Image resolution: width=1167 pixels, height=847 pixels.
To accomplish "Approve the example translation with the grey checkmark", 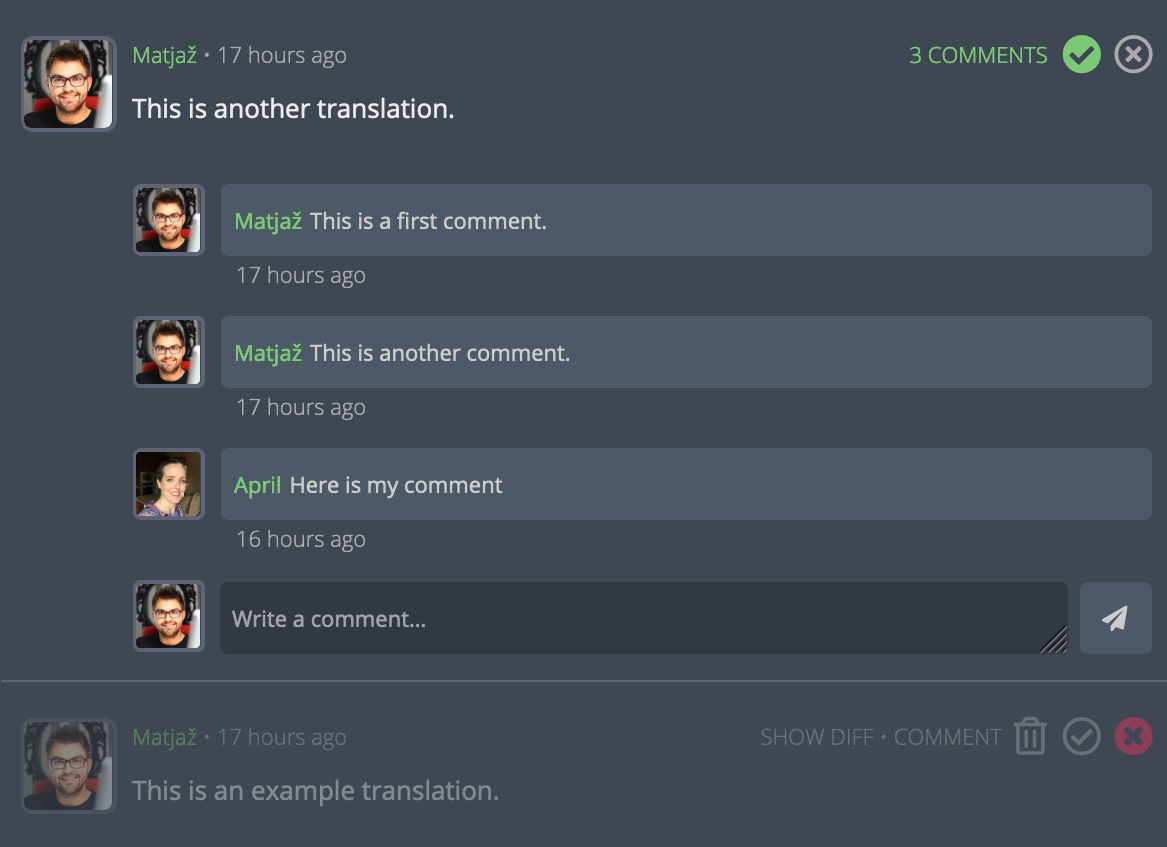I will [x=1081, y=737].
